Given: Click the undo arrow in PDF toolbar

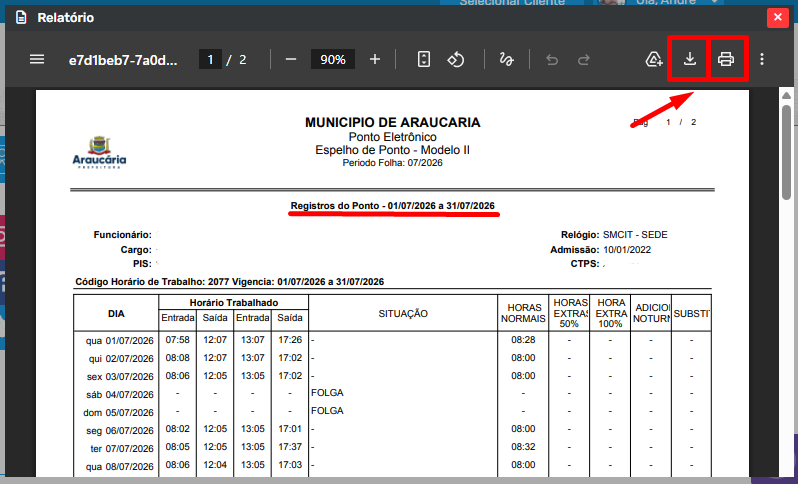Looking at the screenshot, I should pos(552,60).
